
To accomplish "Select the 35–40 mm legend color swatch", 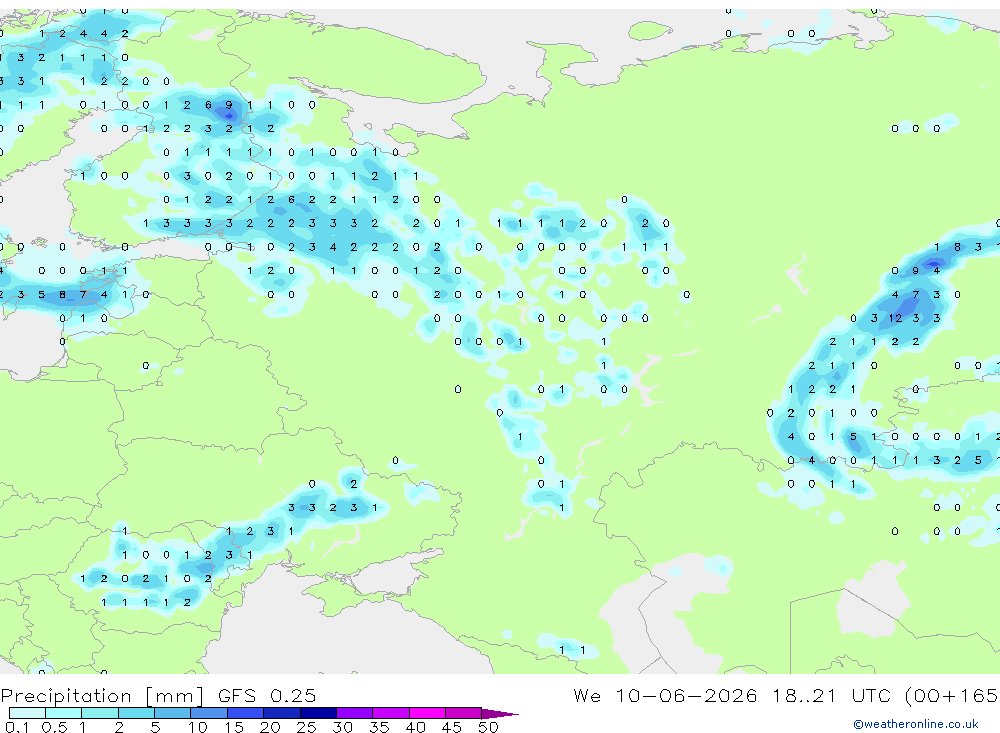I will click(390, 713).
